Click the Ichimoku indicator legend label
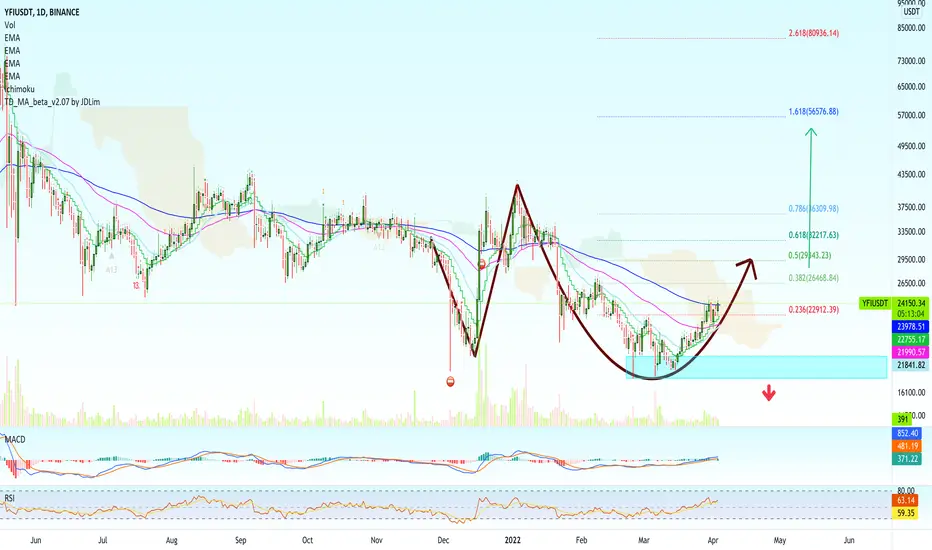The image size is (932, 550). (x=20, y=89)
